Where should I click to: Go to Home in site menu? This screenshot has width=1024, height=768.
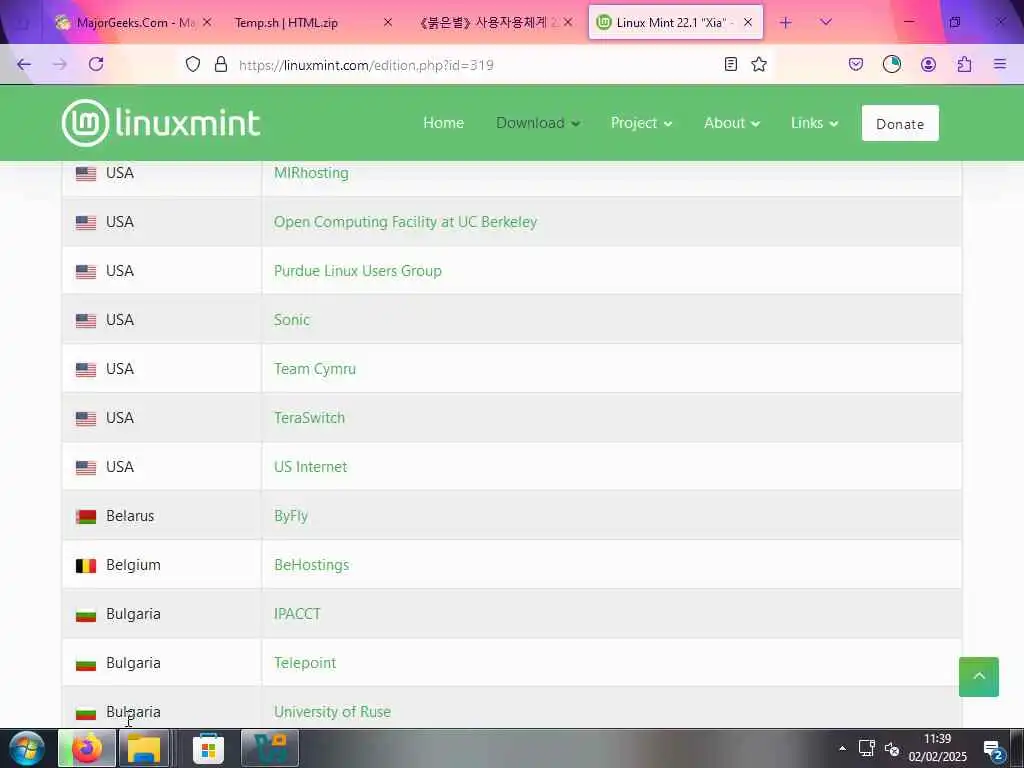[443, 123]
